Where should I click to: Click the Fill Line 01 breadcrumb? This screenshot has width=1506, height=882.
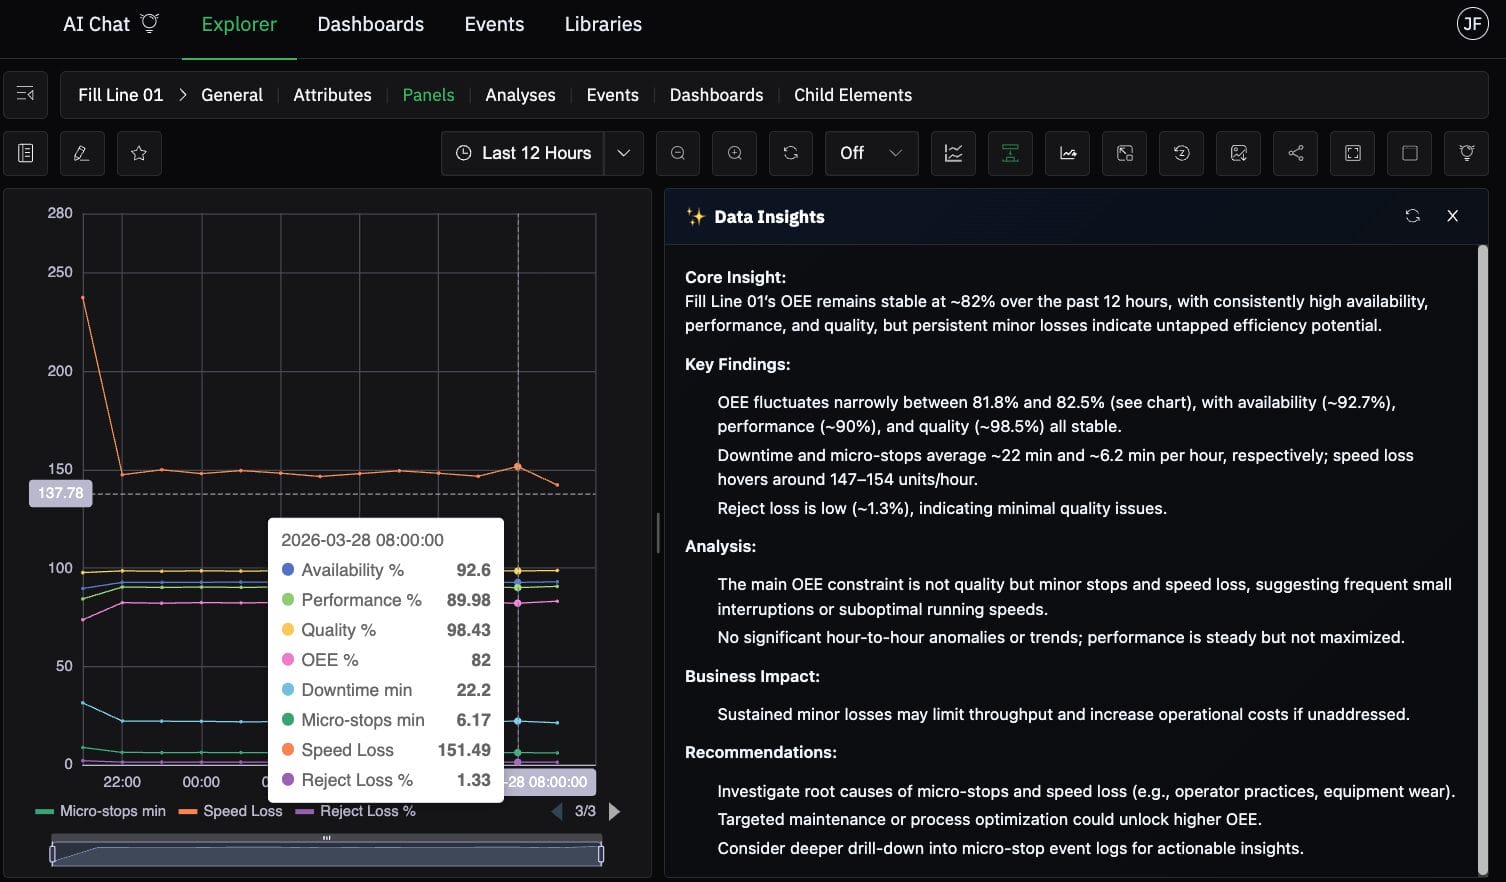(120, 95)
